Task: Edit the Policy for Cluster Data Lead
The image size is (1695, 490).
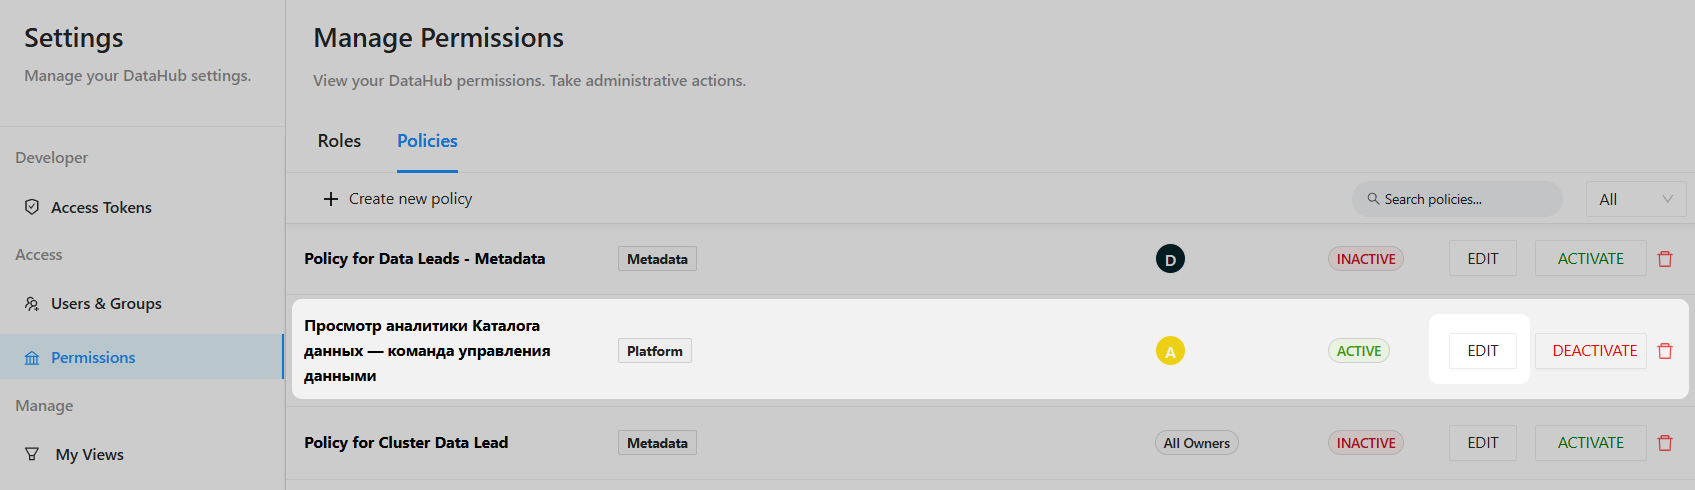Action: pos(1482,443)
